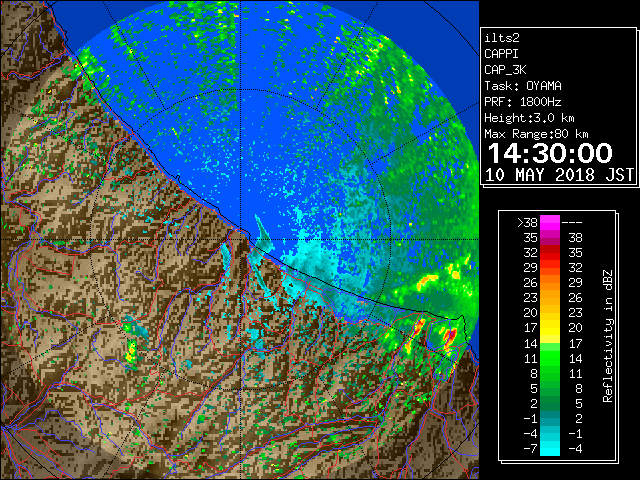Select the date '10 MAY 2018 JST'
Image resolution: width=640 pixels, height=480 pixels.
pos(560,175)
